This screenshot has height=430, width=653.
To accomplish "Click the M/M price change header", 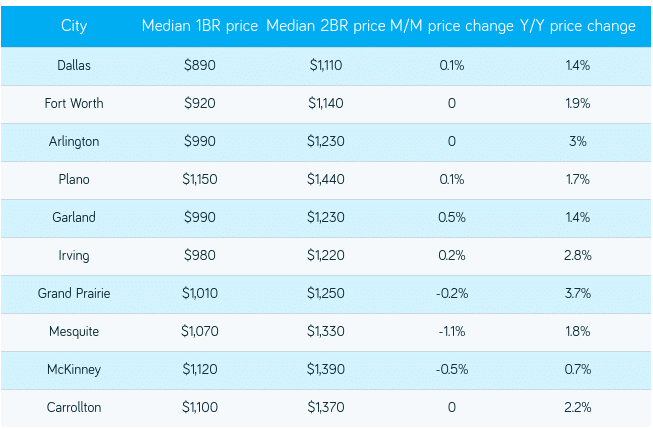I will [x=451, y=26].
